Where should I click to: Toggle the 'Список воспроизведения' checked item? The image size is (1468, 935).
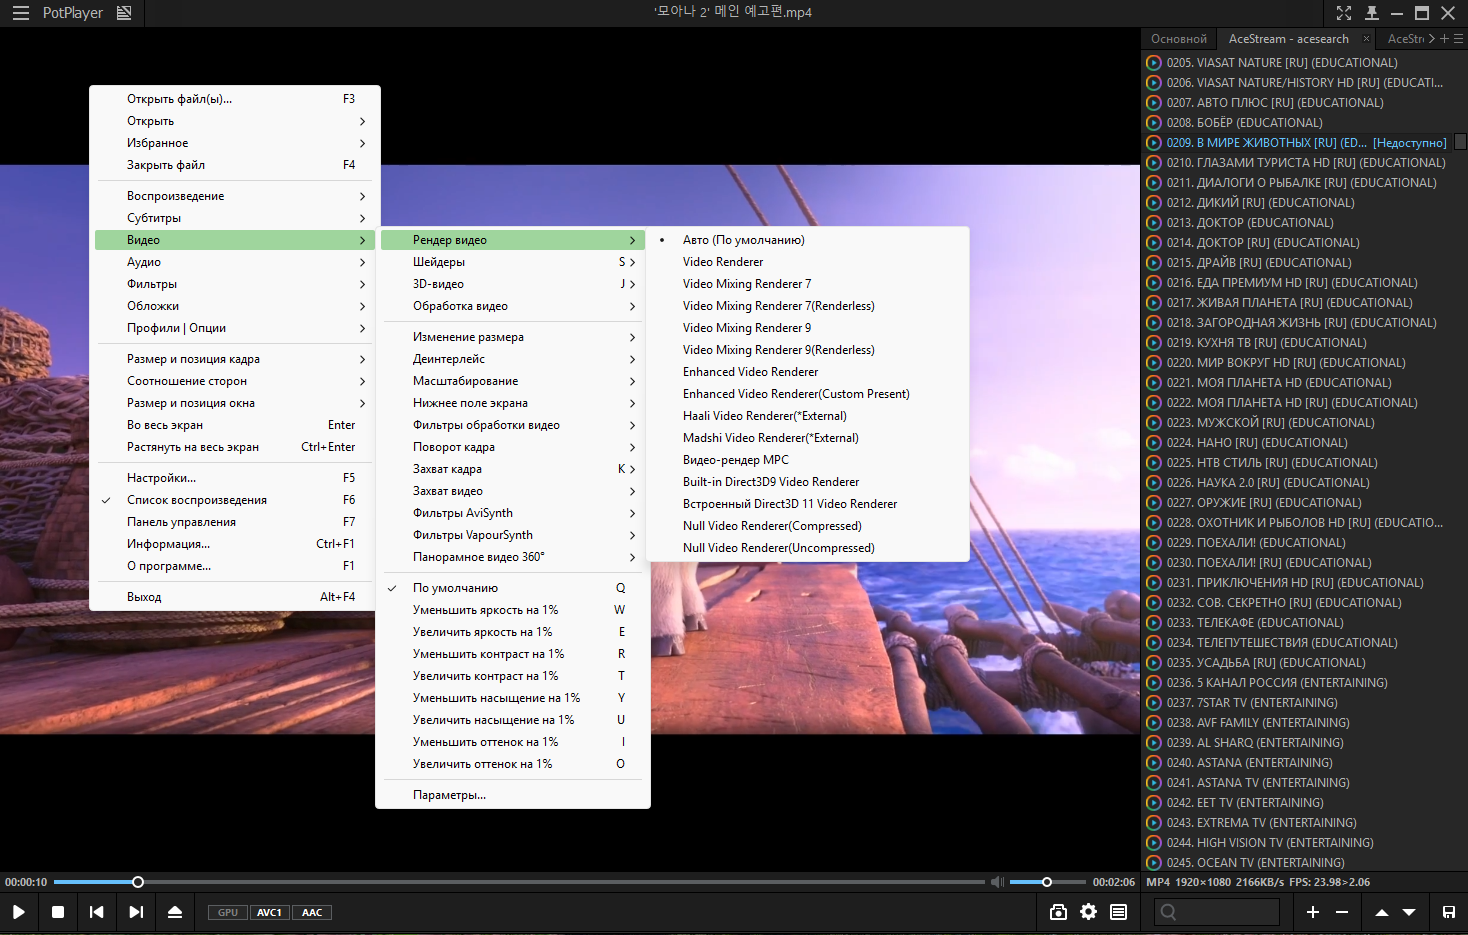197,500
